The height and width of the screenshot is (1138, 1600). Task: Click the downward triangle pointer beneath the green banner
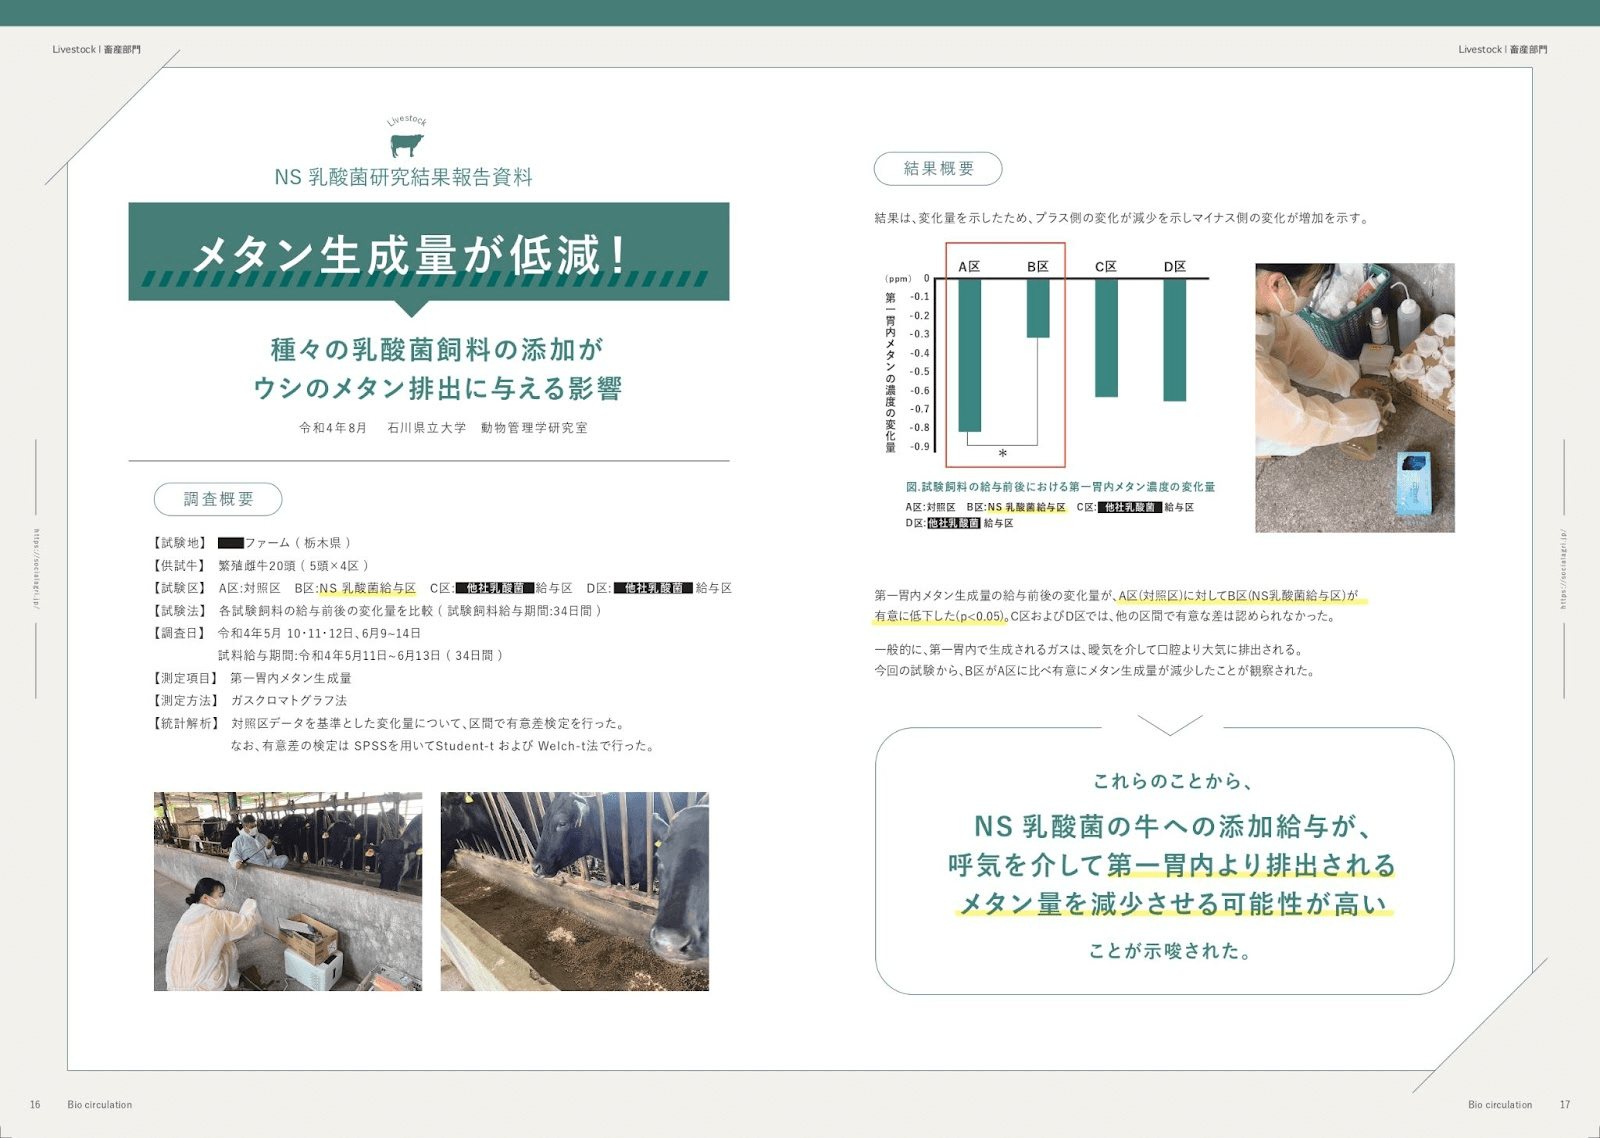coord(411,308)
